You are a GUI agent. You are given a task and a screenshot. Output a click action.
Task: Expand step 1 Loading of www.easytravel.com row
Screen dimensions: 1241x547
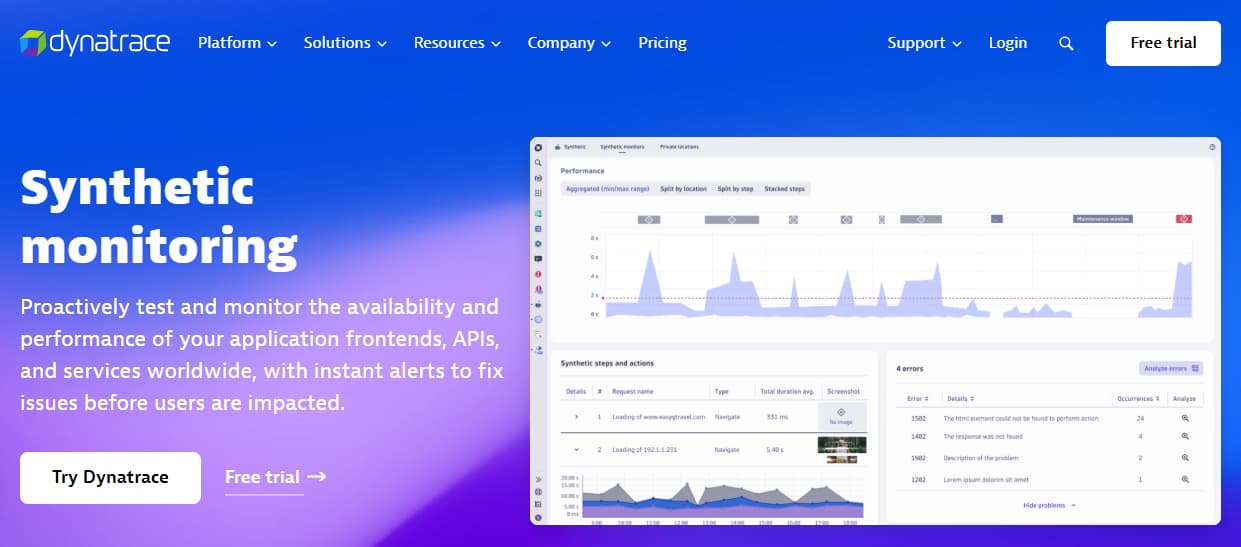click(x=576, y=416)
